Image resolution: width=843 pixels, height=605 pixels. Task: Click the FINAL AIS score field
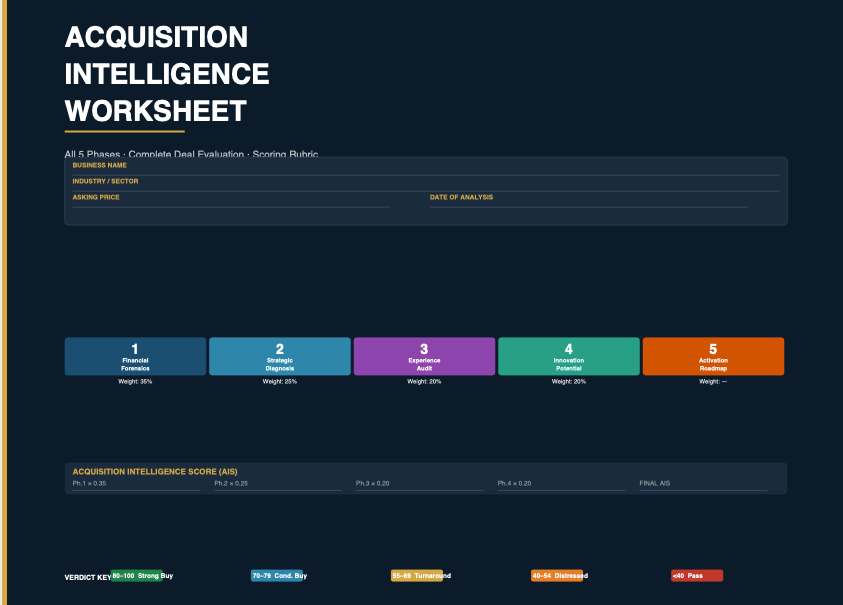click(703, 485)
